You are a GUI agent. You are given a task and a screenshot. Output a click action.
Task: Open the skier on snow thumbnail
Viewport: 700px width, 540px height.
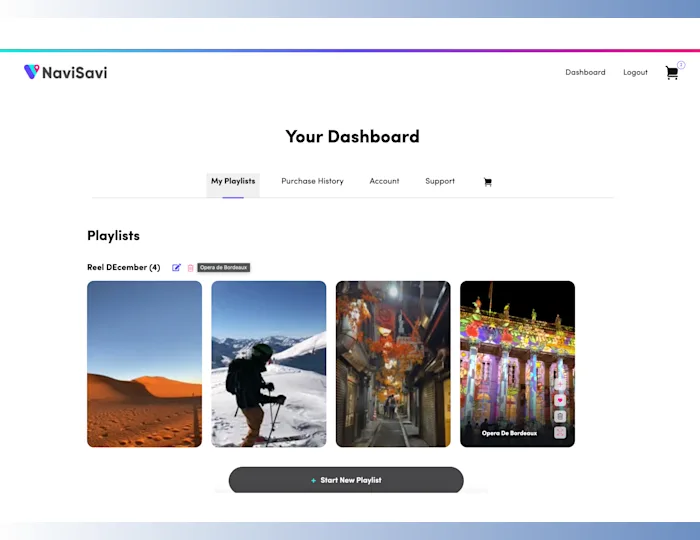pyautogui.click(x=269, y=364)
